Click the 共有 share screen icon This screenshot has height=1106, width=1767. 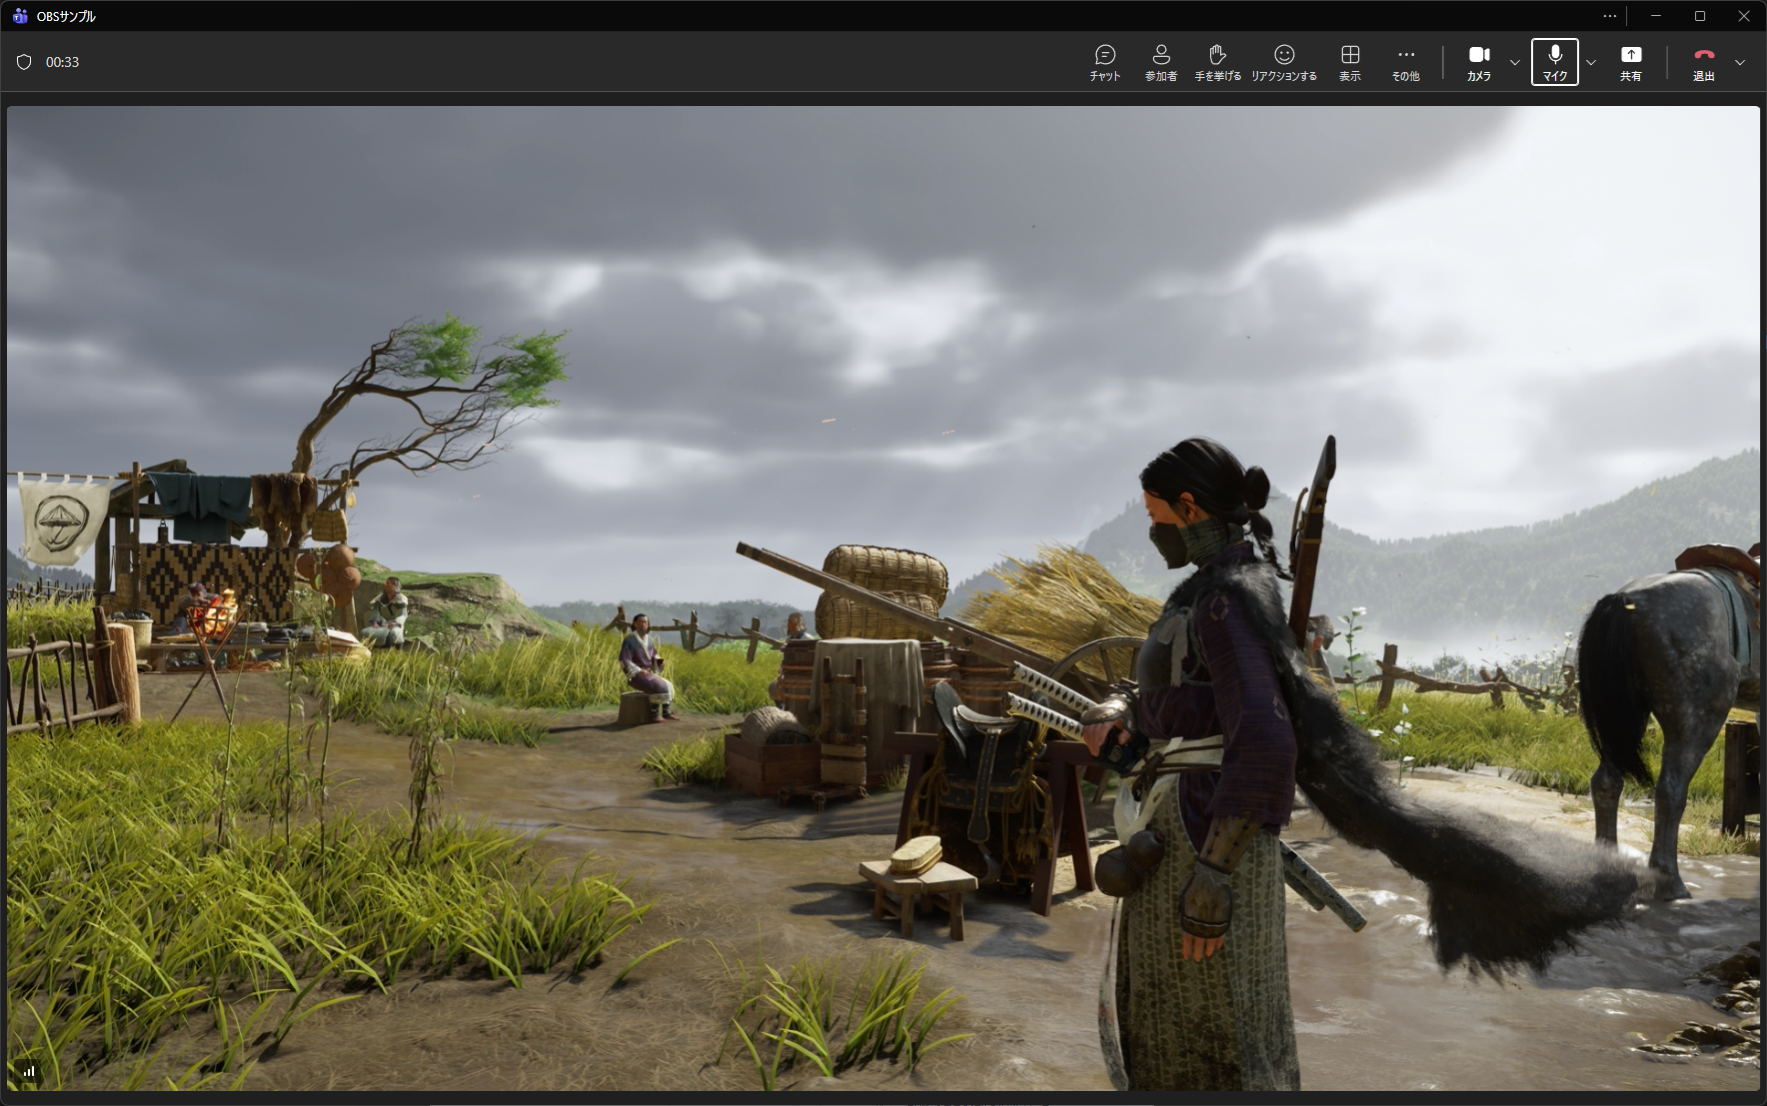pos(1630,62)
